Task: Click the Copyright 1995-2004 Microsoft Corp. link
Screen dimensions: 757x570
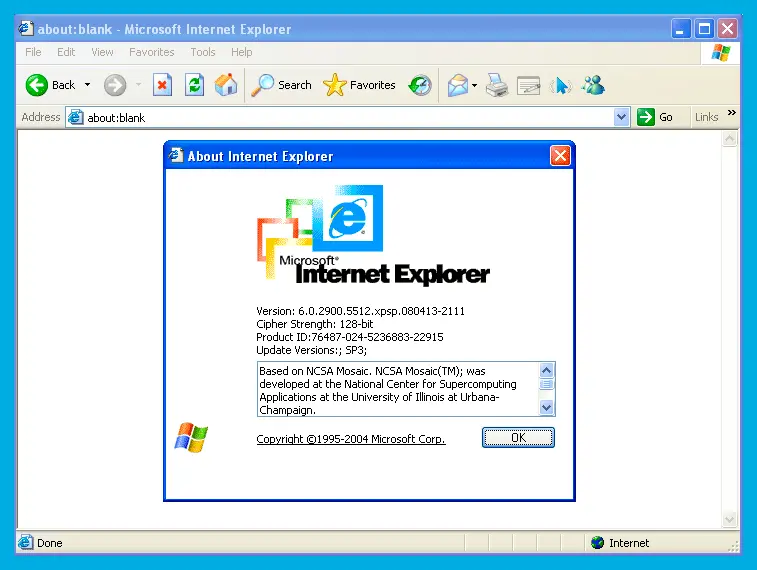Action: tap(350, 439)
